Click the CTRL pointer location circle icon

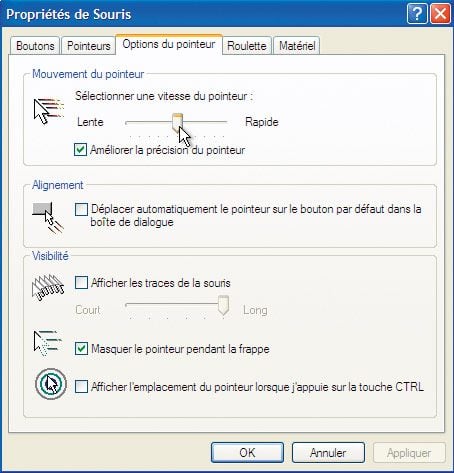pyautogui.click(x=51, y=384)
